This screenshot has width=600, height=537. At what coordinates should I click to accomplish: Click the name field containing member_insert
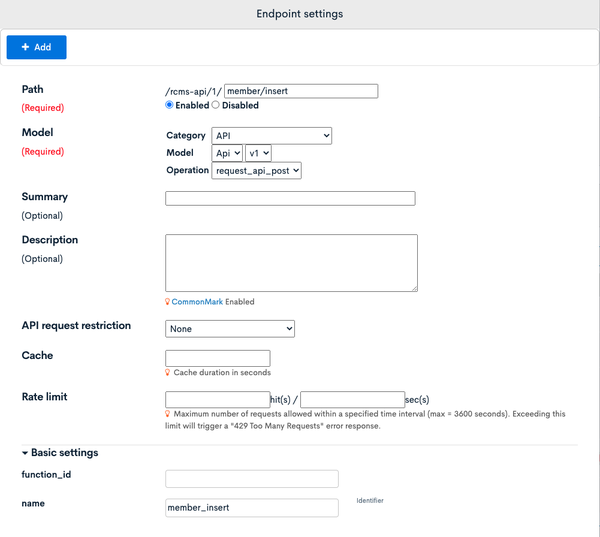click(252, 508)
